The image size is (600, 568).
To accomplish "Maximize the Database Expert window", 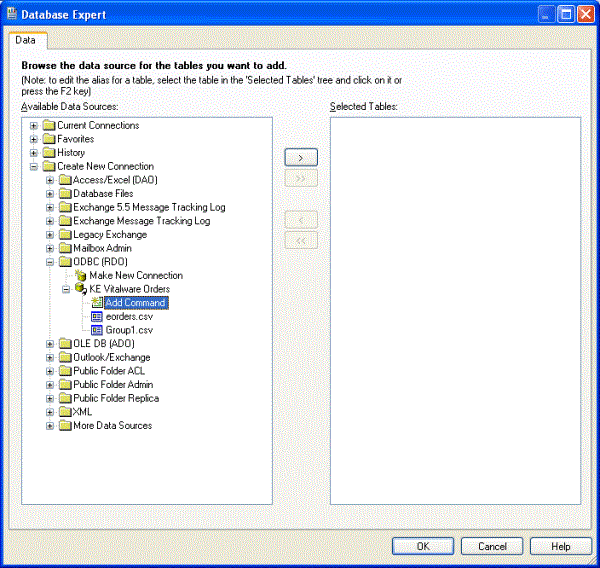I will [x=566, y=15].
